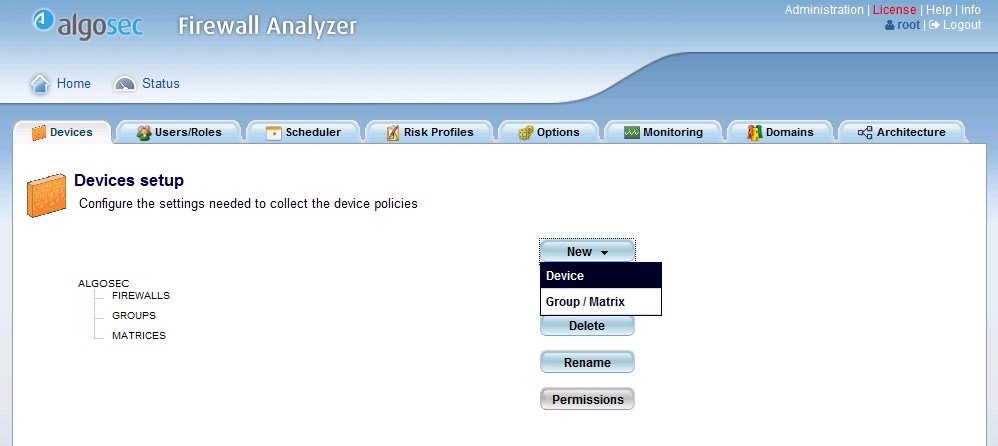998x446 pixels.
Task: Select the GROUPS tree node
Action: click(x=134, y=316)
